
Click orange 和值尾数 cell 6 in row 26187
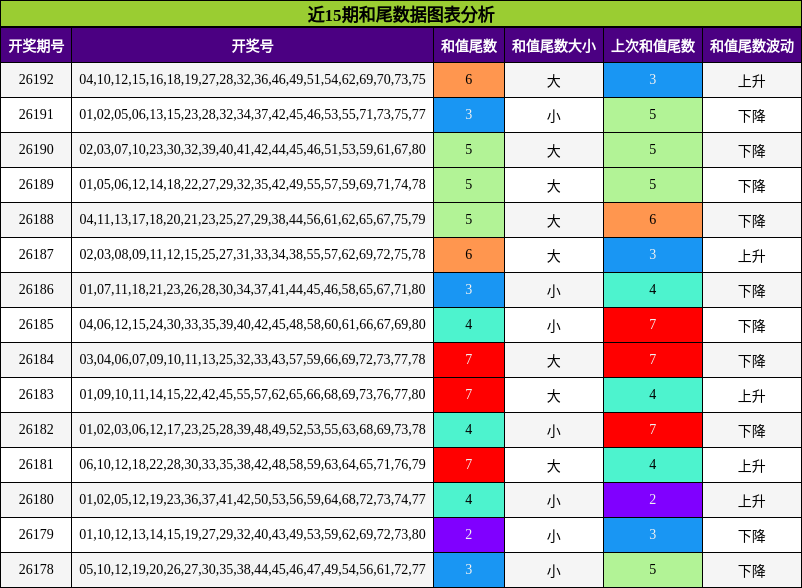[x=469, y=255]
